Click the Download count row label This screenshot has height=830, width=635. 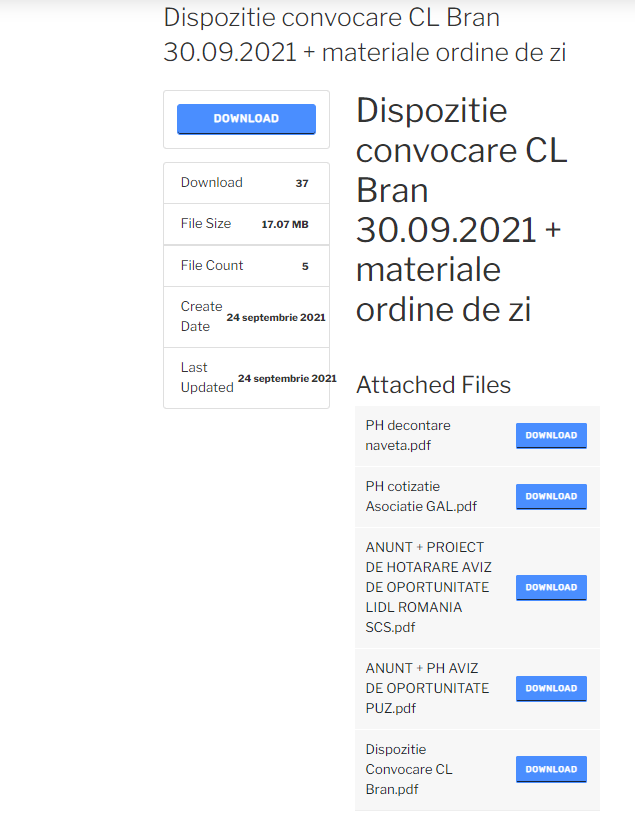coord(211,183)
